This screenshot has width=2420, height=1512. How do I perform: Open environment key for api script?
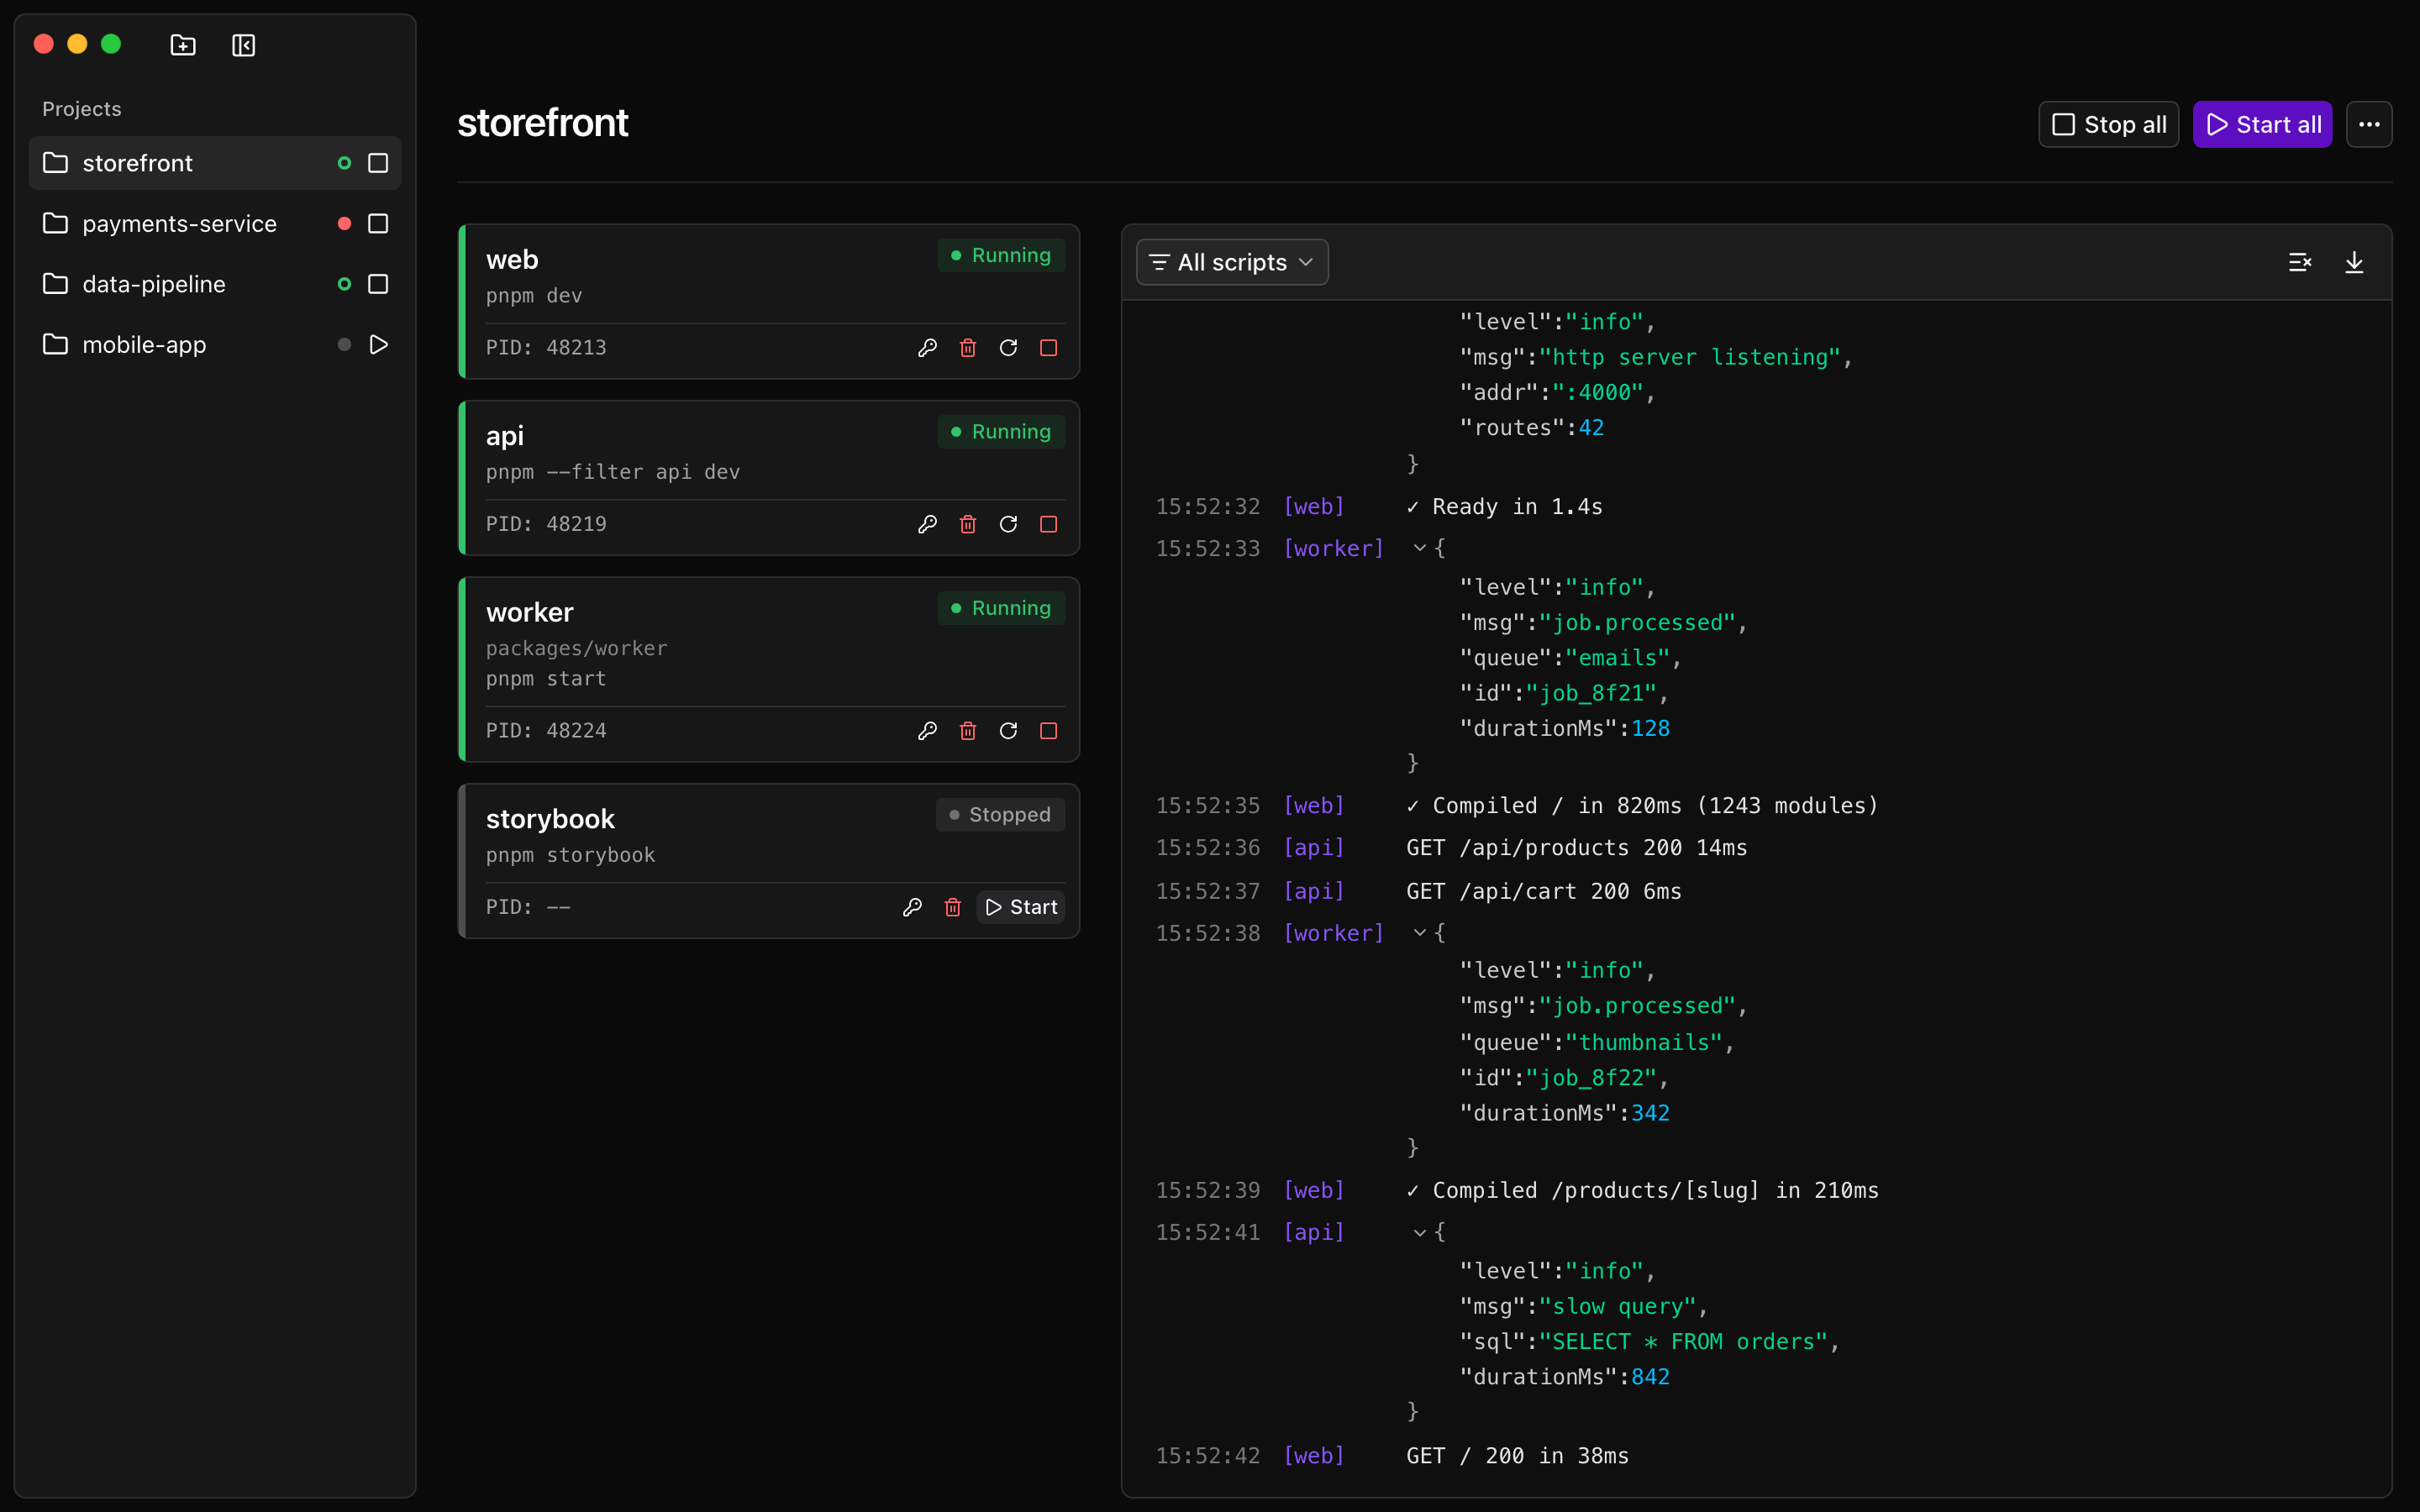[x=927, y=524]
